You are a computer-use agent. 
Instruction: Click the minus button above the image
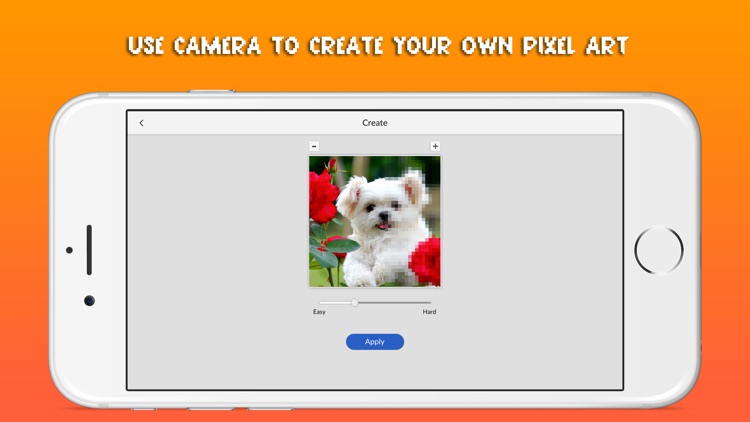point(314,146)
